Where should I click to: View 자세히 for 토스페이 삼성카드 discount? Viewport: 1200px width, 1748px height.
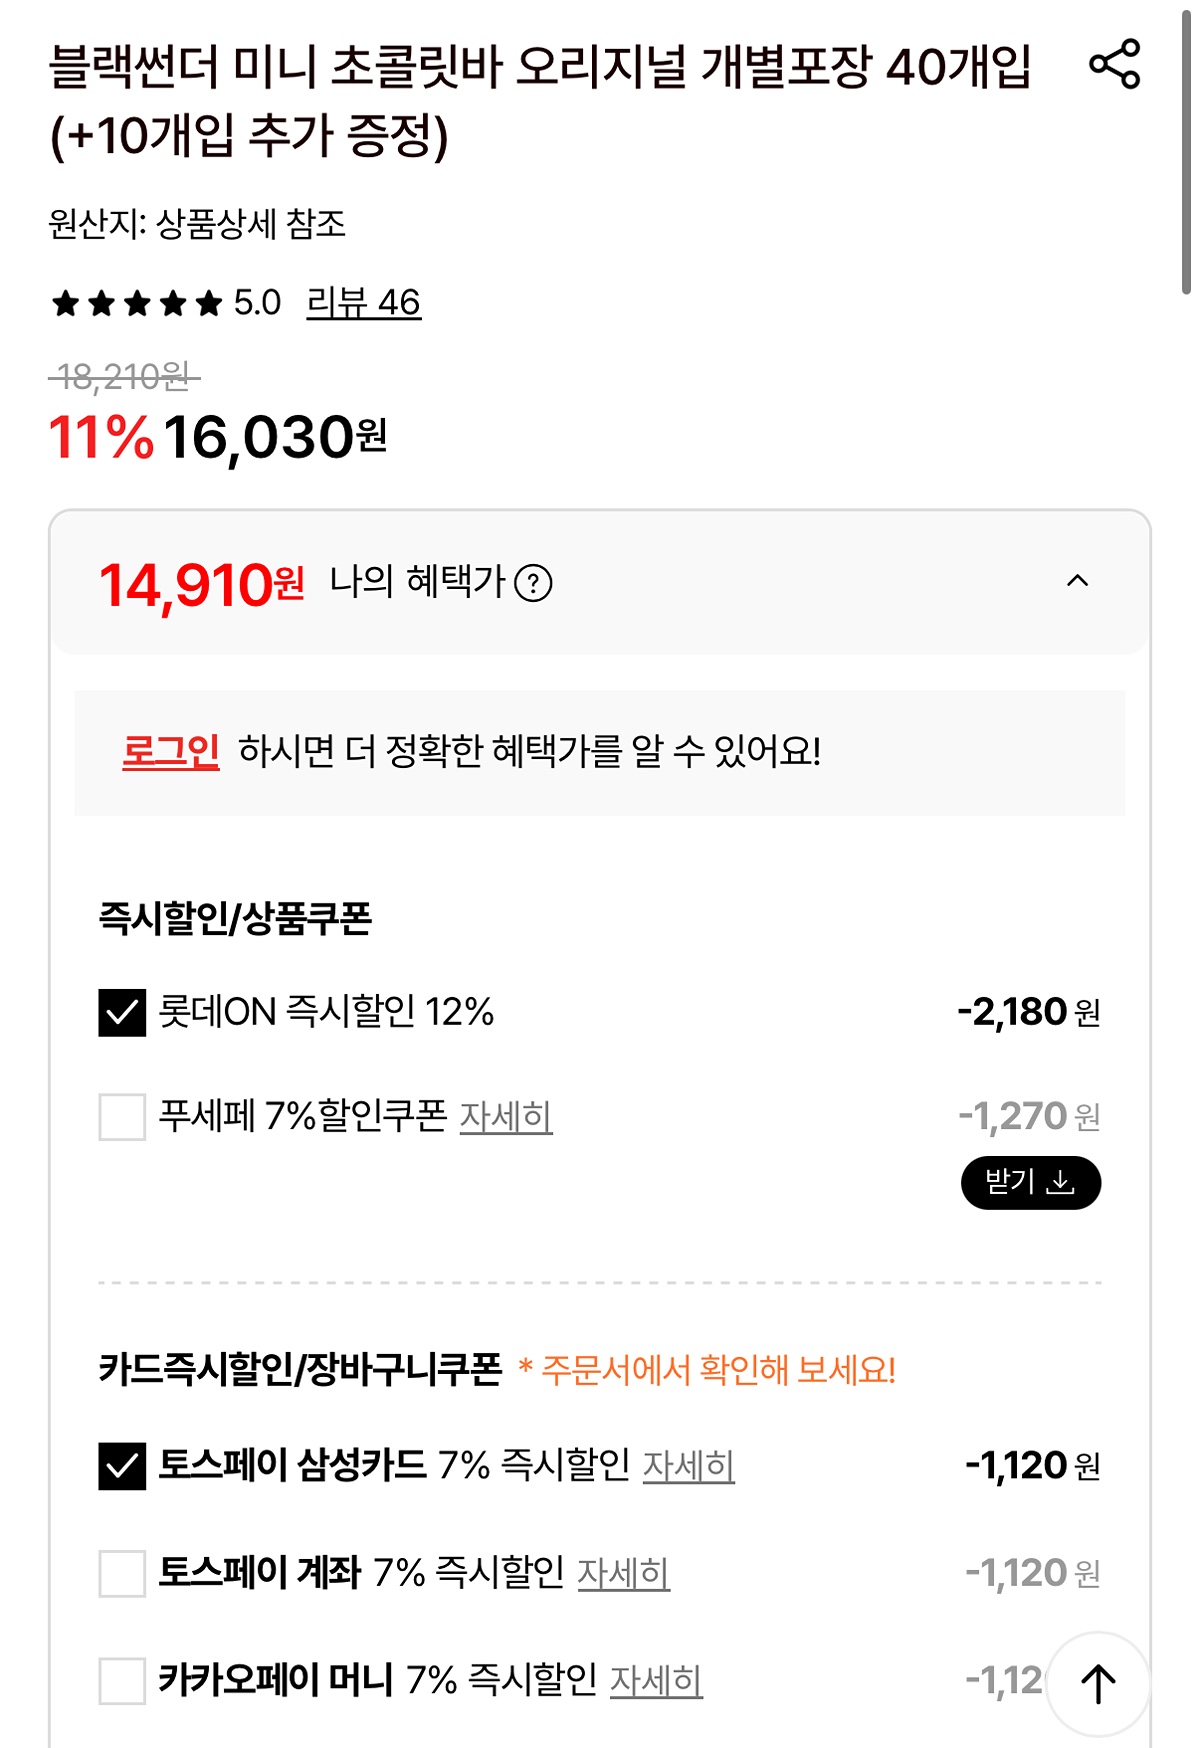(688, 1466)
